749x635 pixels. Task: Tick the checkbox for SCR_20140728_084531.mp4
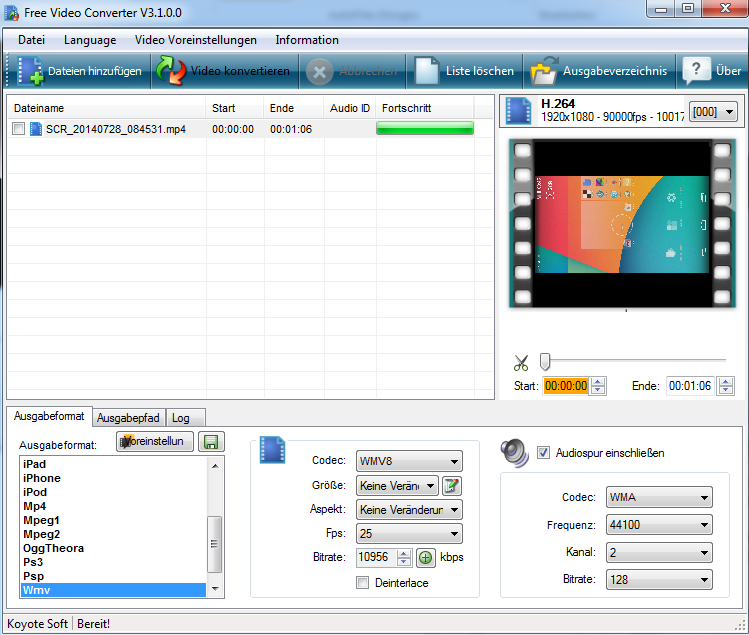pos(19,129)
